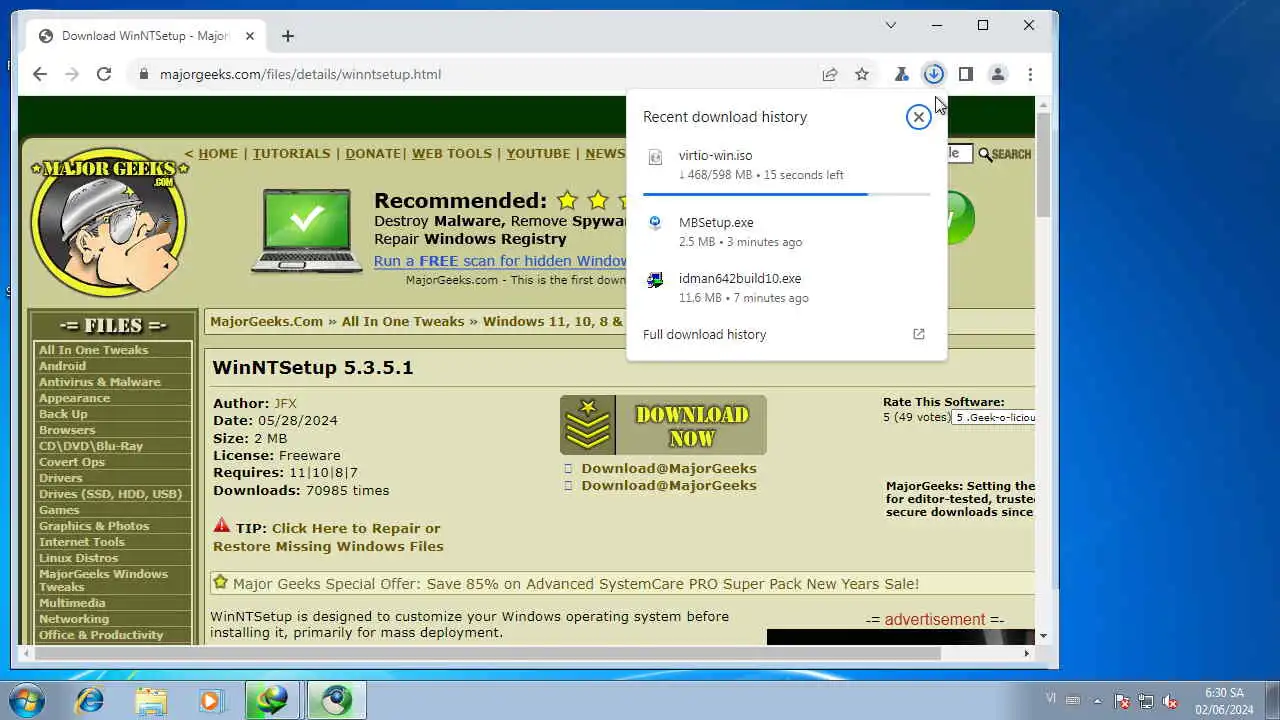Open Run a FREE scan link
The image size is (1280, 720).
coord(500,261)
